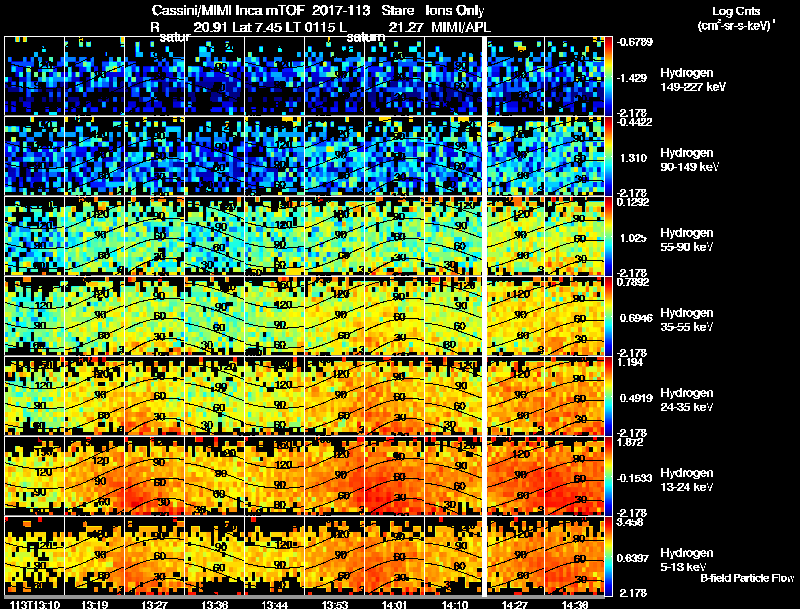Viewport: 800px width, 609px height.
Task: Click the 13:19 time axis label
Action: pos(94,604)
